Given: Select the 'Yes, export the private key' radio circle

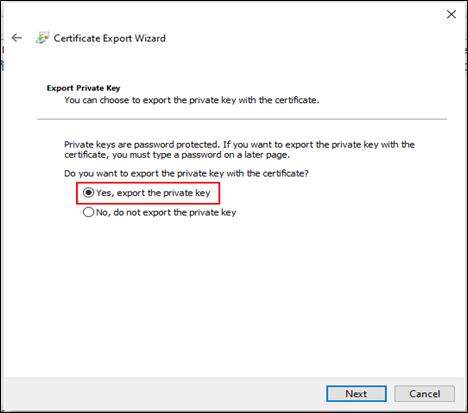Looking at the screenshot, I should 88,193.
